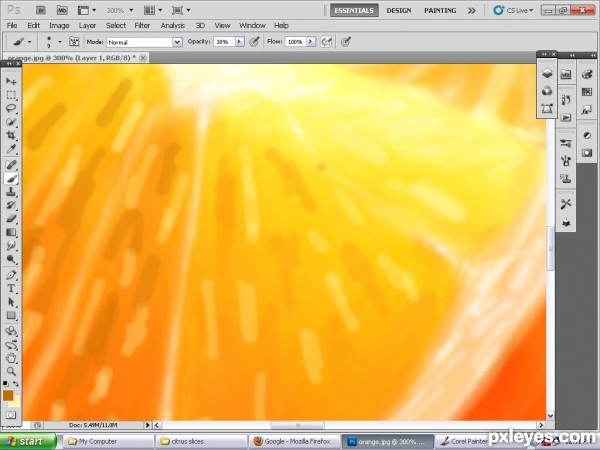Switch to the Painting workspace
Screen dimensions: 600x450
coord(440,10)
